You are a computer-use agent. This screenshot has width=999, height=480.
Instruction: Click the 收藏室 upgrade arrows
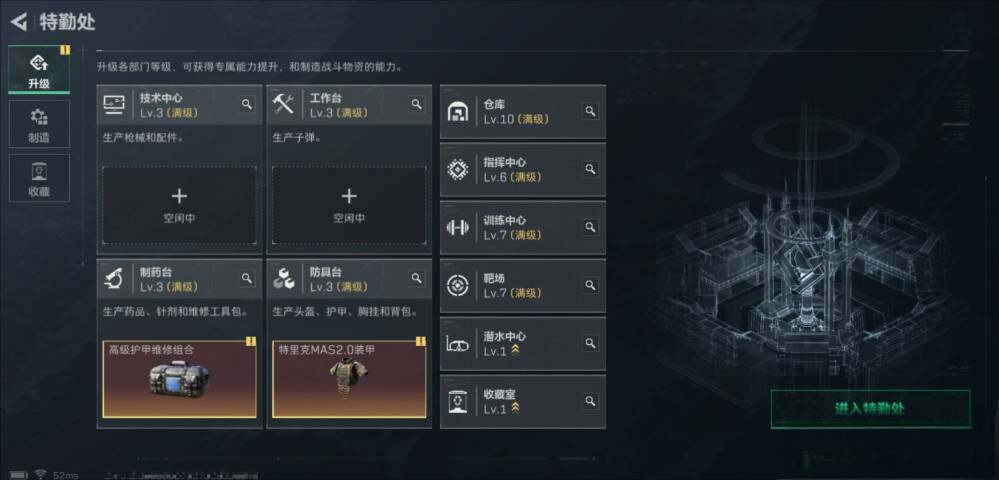(x=515, y=409)
